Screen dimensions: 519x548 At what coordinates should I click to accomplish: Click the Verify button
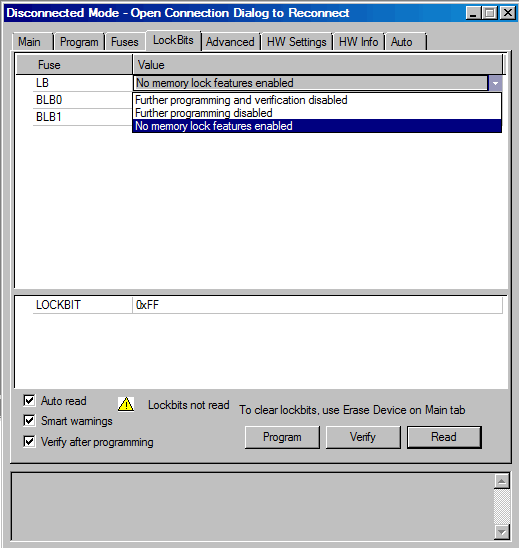tap(363, 437)
